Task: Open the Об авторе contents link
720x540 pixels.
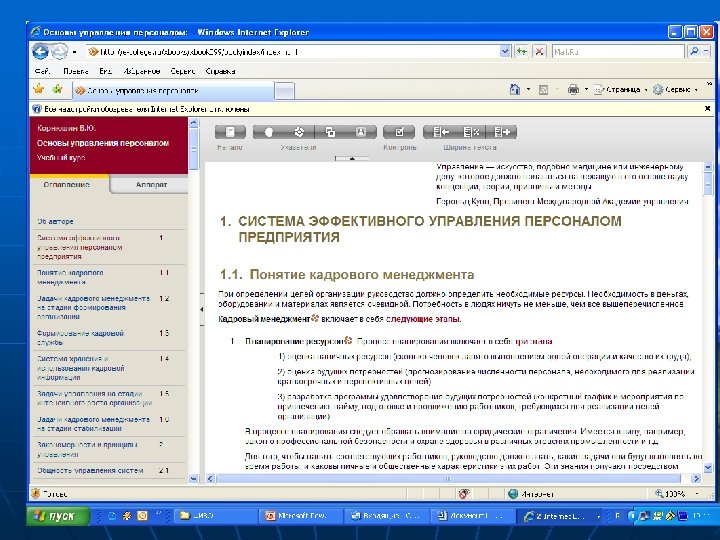Action: click(55, 221)
